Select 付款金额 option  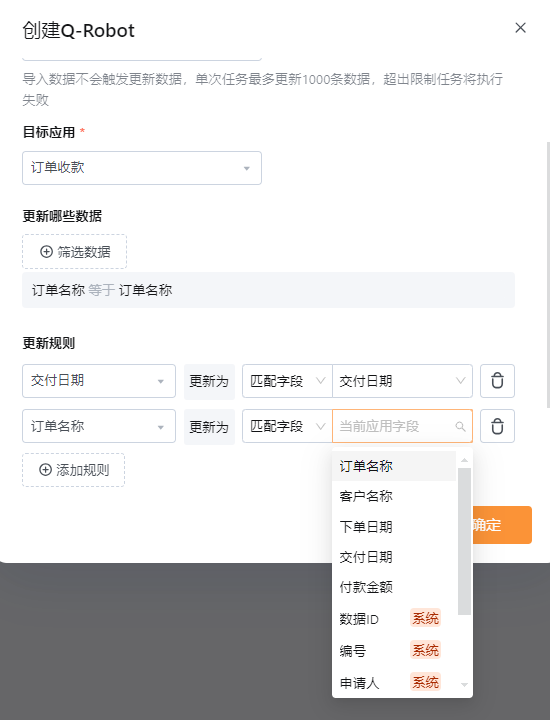pos(394,587)
